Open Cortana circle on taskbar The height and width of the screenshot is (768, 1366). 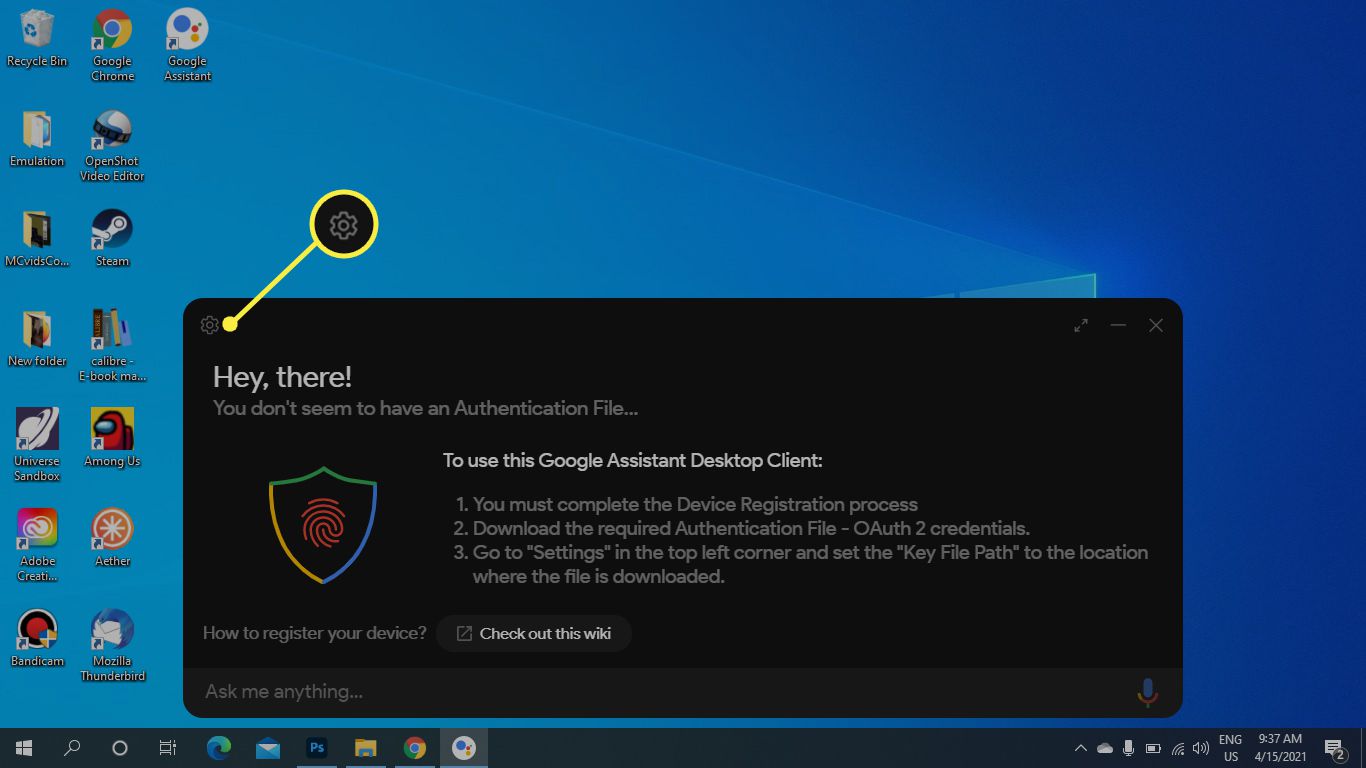click(x=120, y=748)
